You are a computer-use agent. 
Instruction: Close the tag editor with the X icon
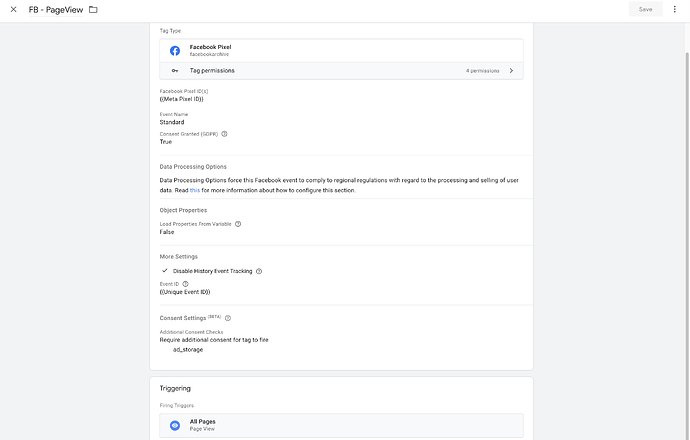tap(14, 9)
